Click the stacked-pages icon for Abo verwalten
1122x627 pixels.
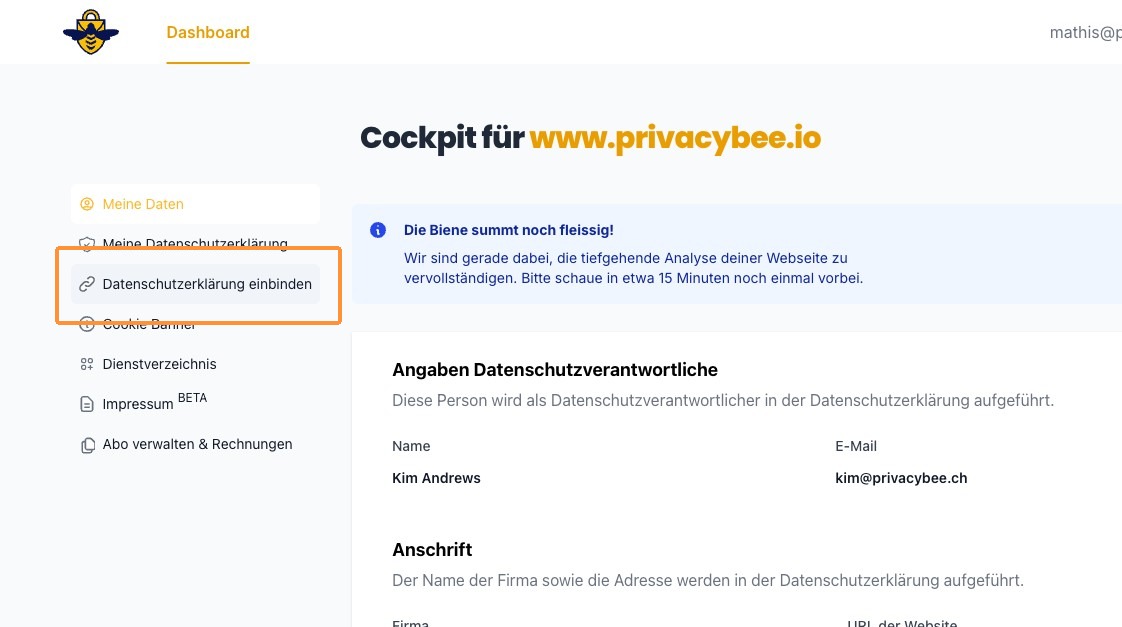coord(87,445)
